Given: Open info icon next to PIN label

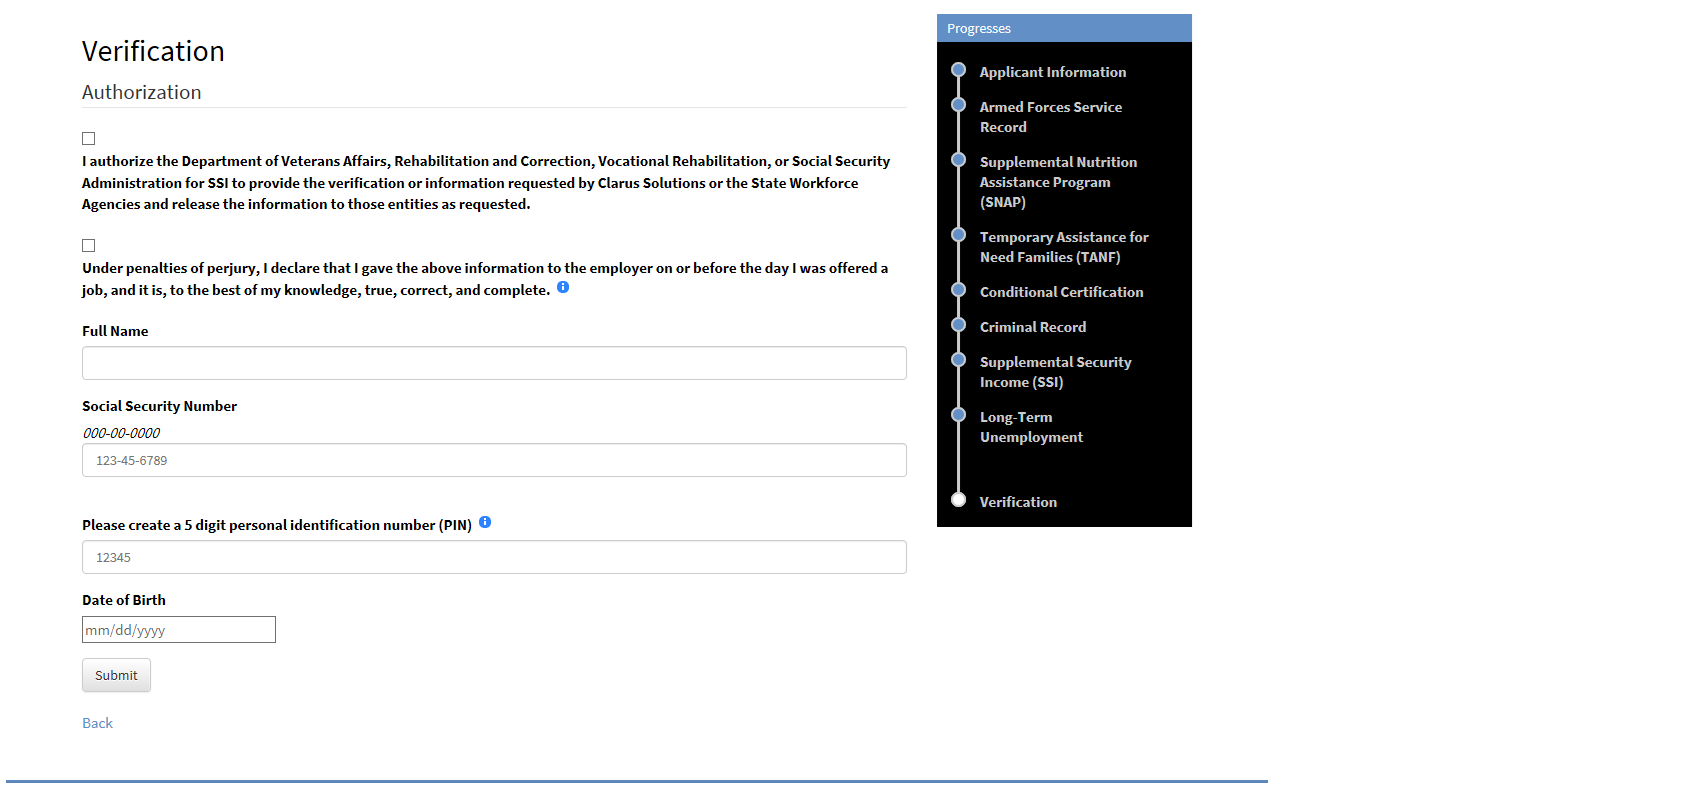Looking at the screenshot, I should pyautogui.click(x=485, y=522).
